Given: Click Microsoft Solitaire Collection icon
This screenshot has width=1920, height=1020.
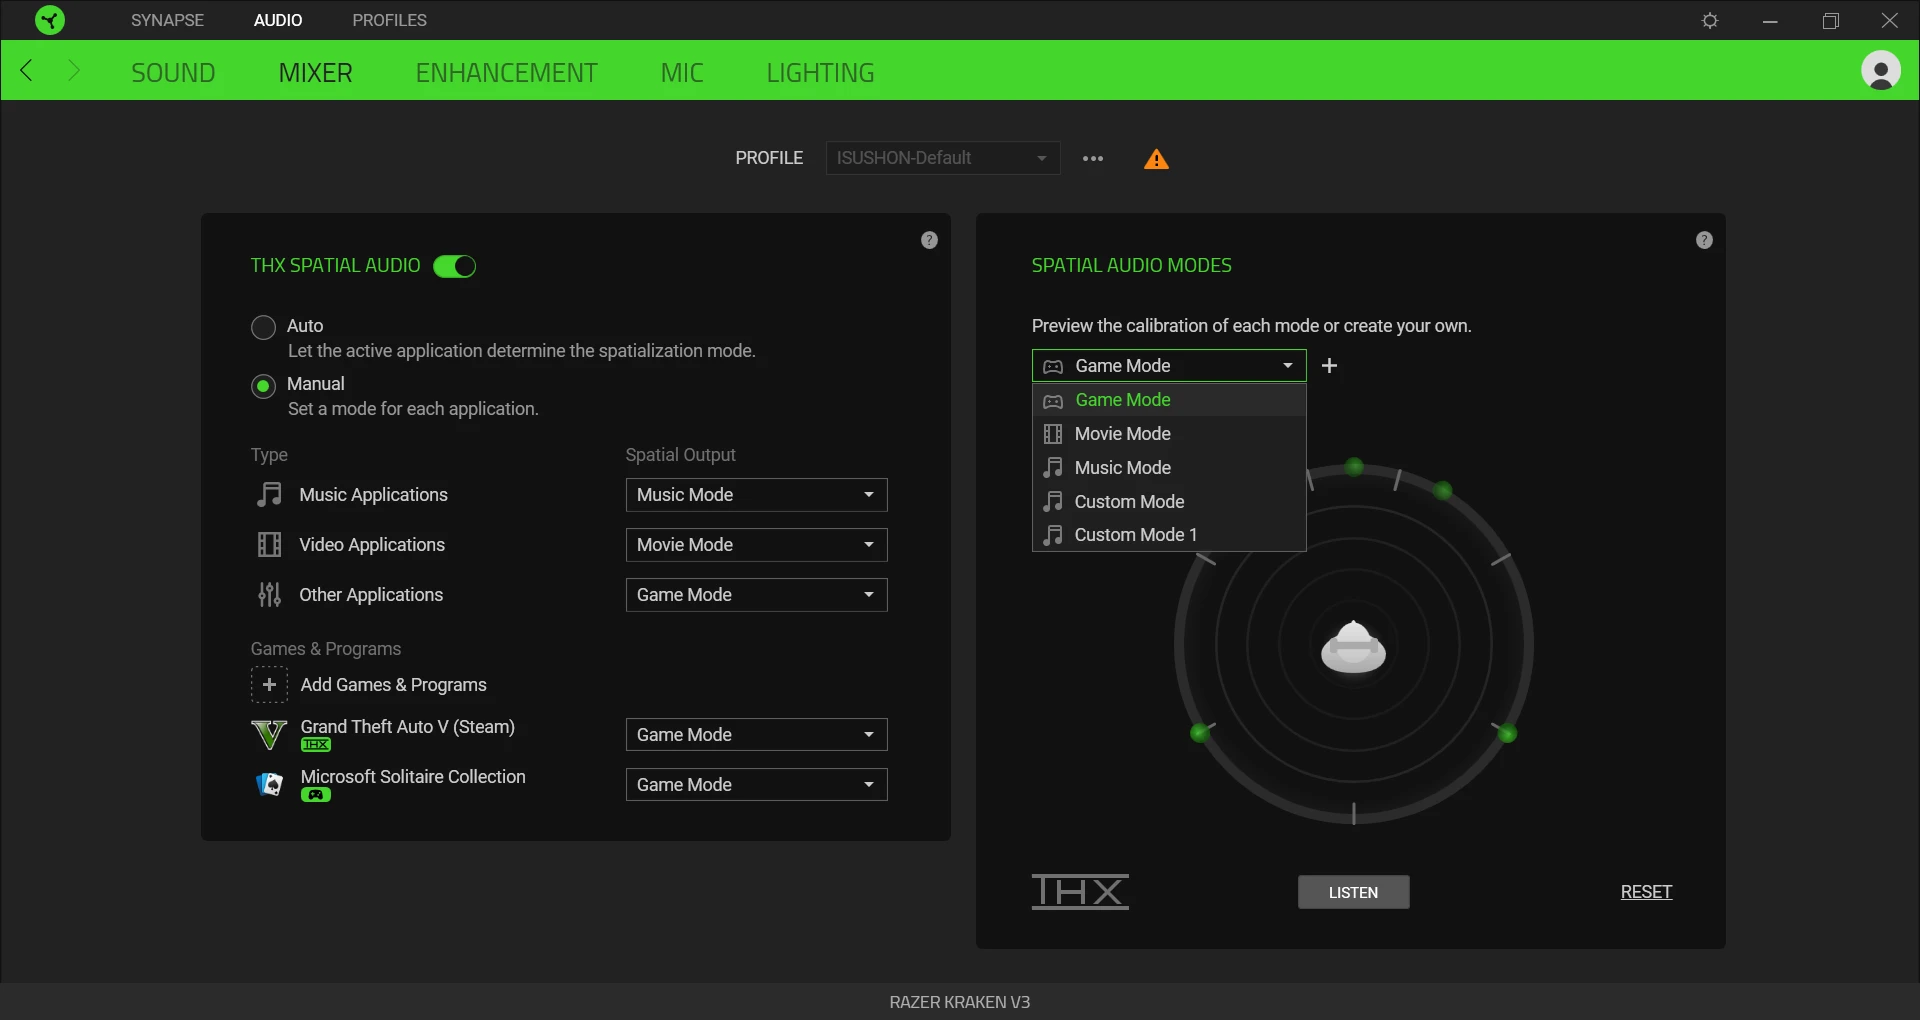Looking at the screenshot, I should pyautogui.click(x=269, y=784).
